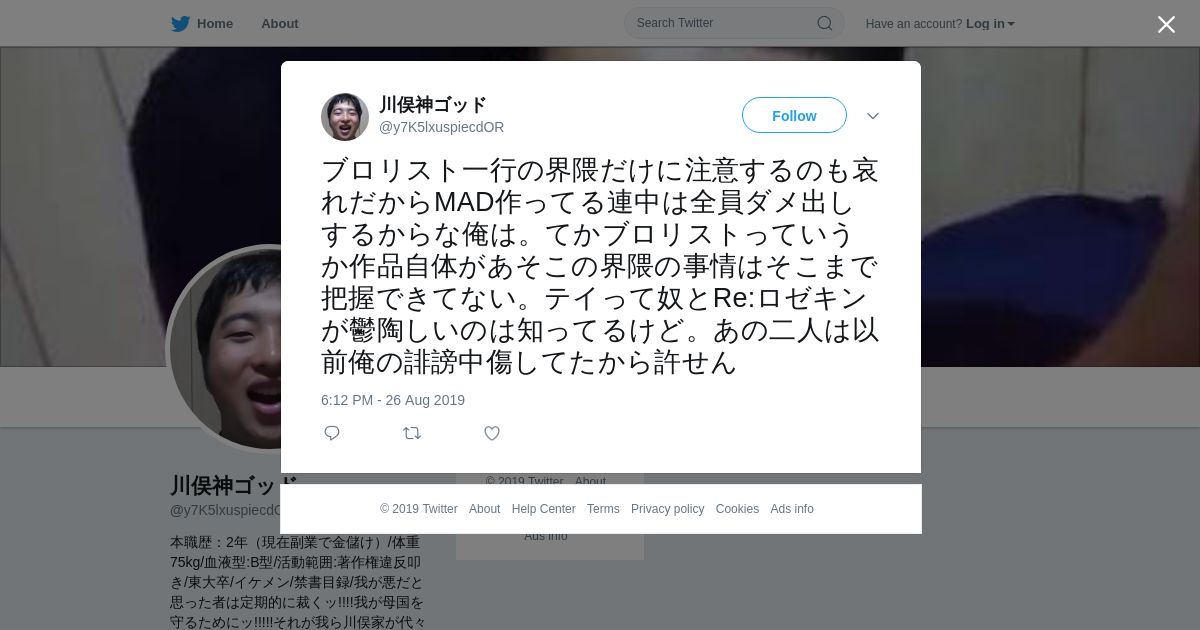The width and height of the screenshot is (1200, 630).
Task: Open the Cookies footer link
Action: 737,509
